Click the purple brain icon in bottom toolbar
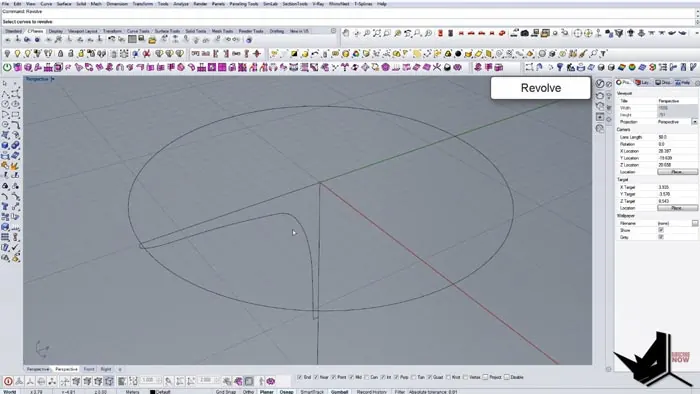Viewport: 700px width, 394px height. tap(271, 381)
